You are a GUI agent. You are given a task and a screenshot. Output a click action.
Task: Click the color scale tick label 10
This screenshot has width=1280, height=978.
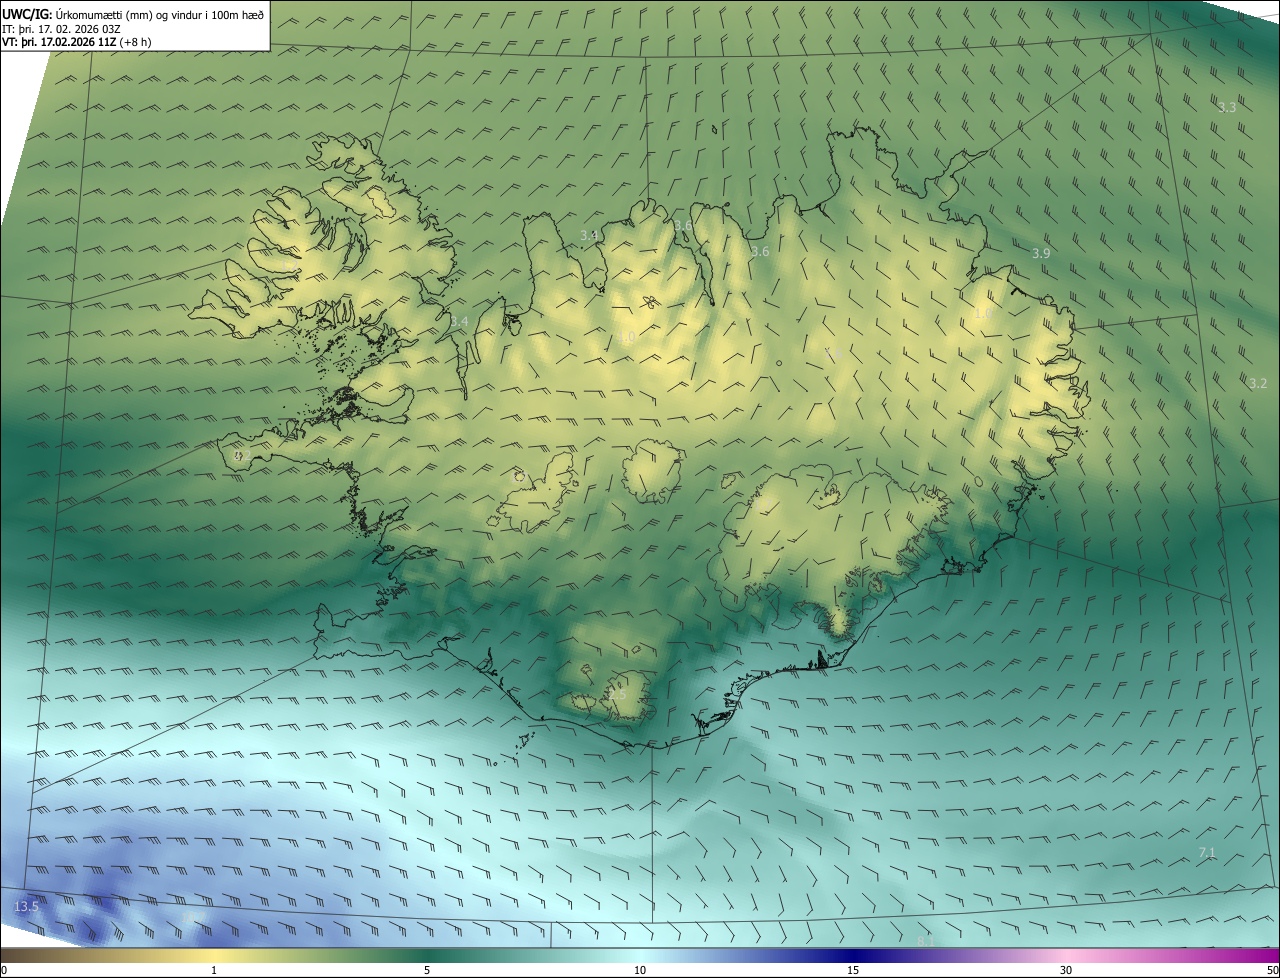click(x=640, y=970)
